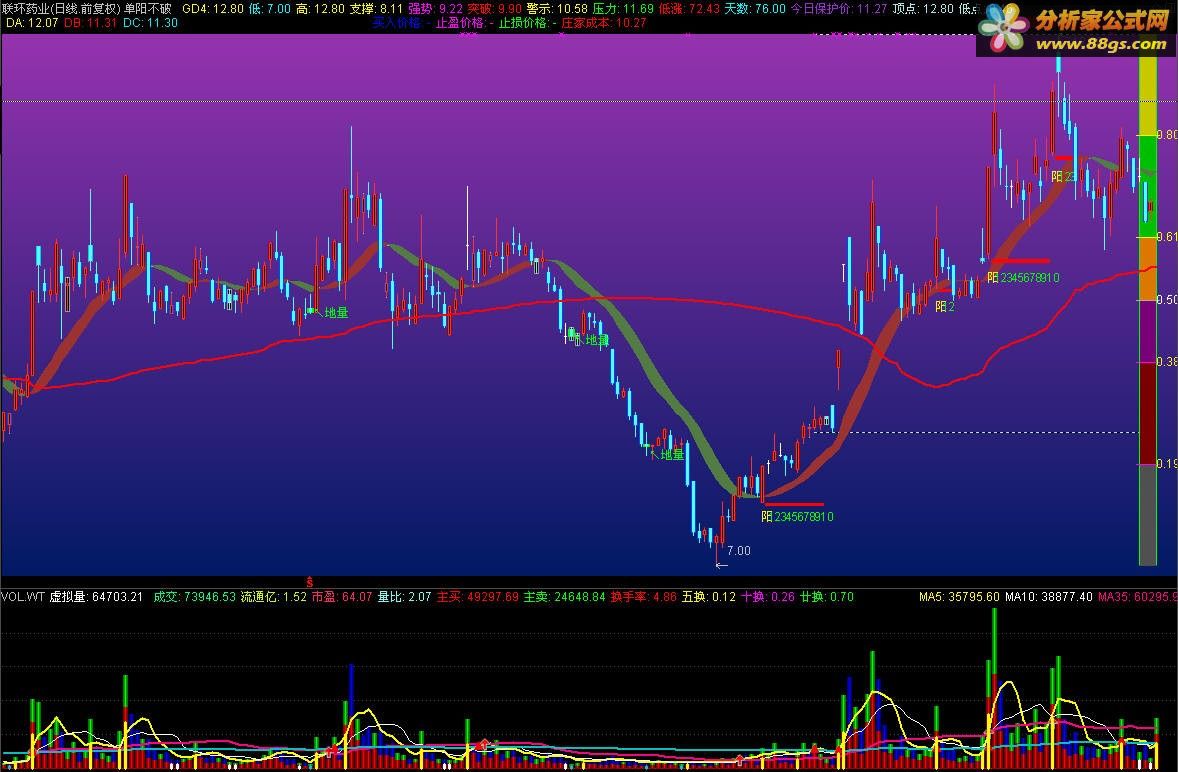Image resolution: width=1178 pixels, height=772 pixels.
Task: Click the 9.61 price axis label
Action: click(1167, 237)
